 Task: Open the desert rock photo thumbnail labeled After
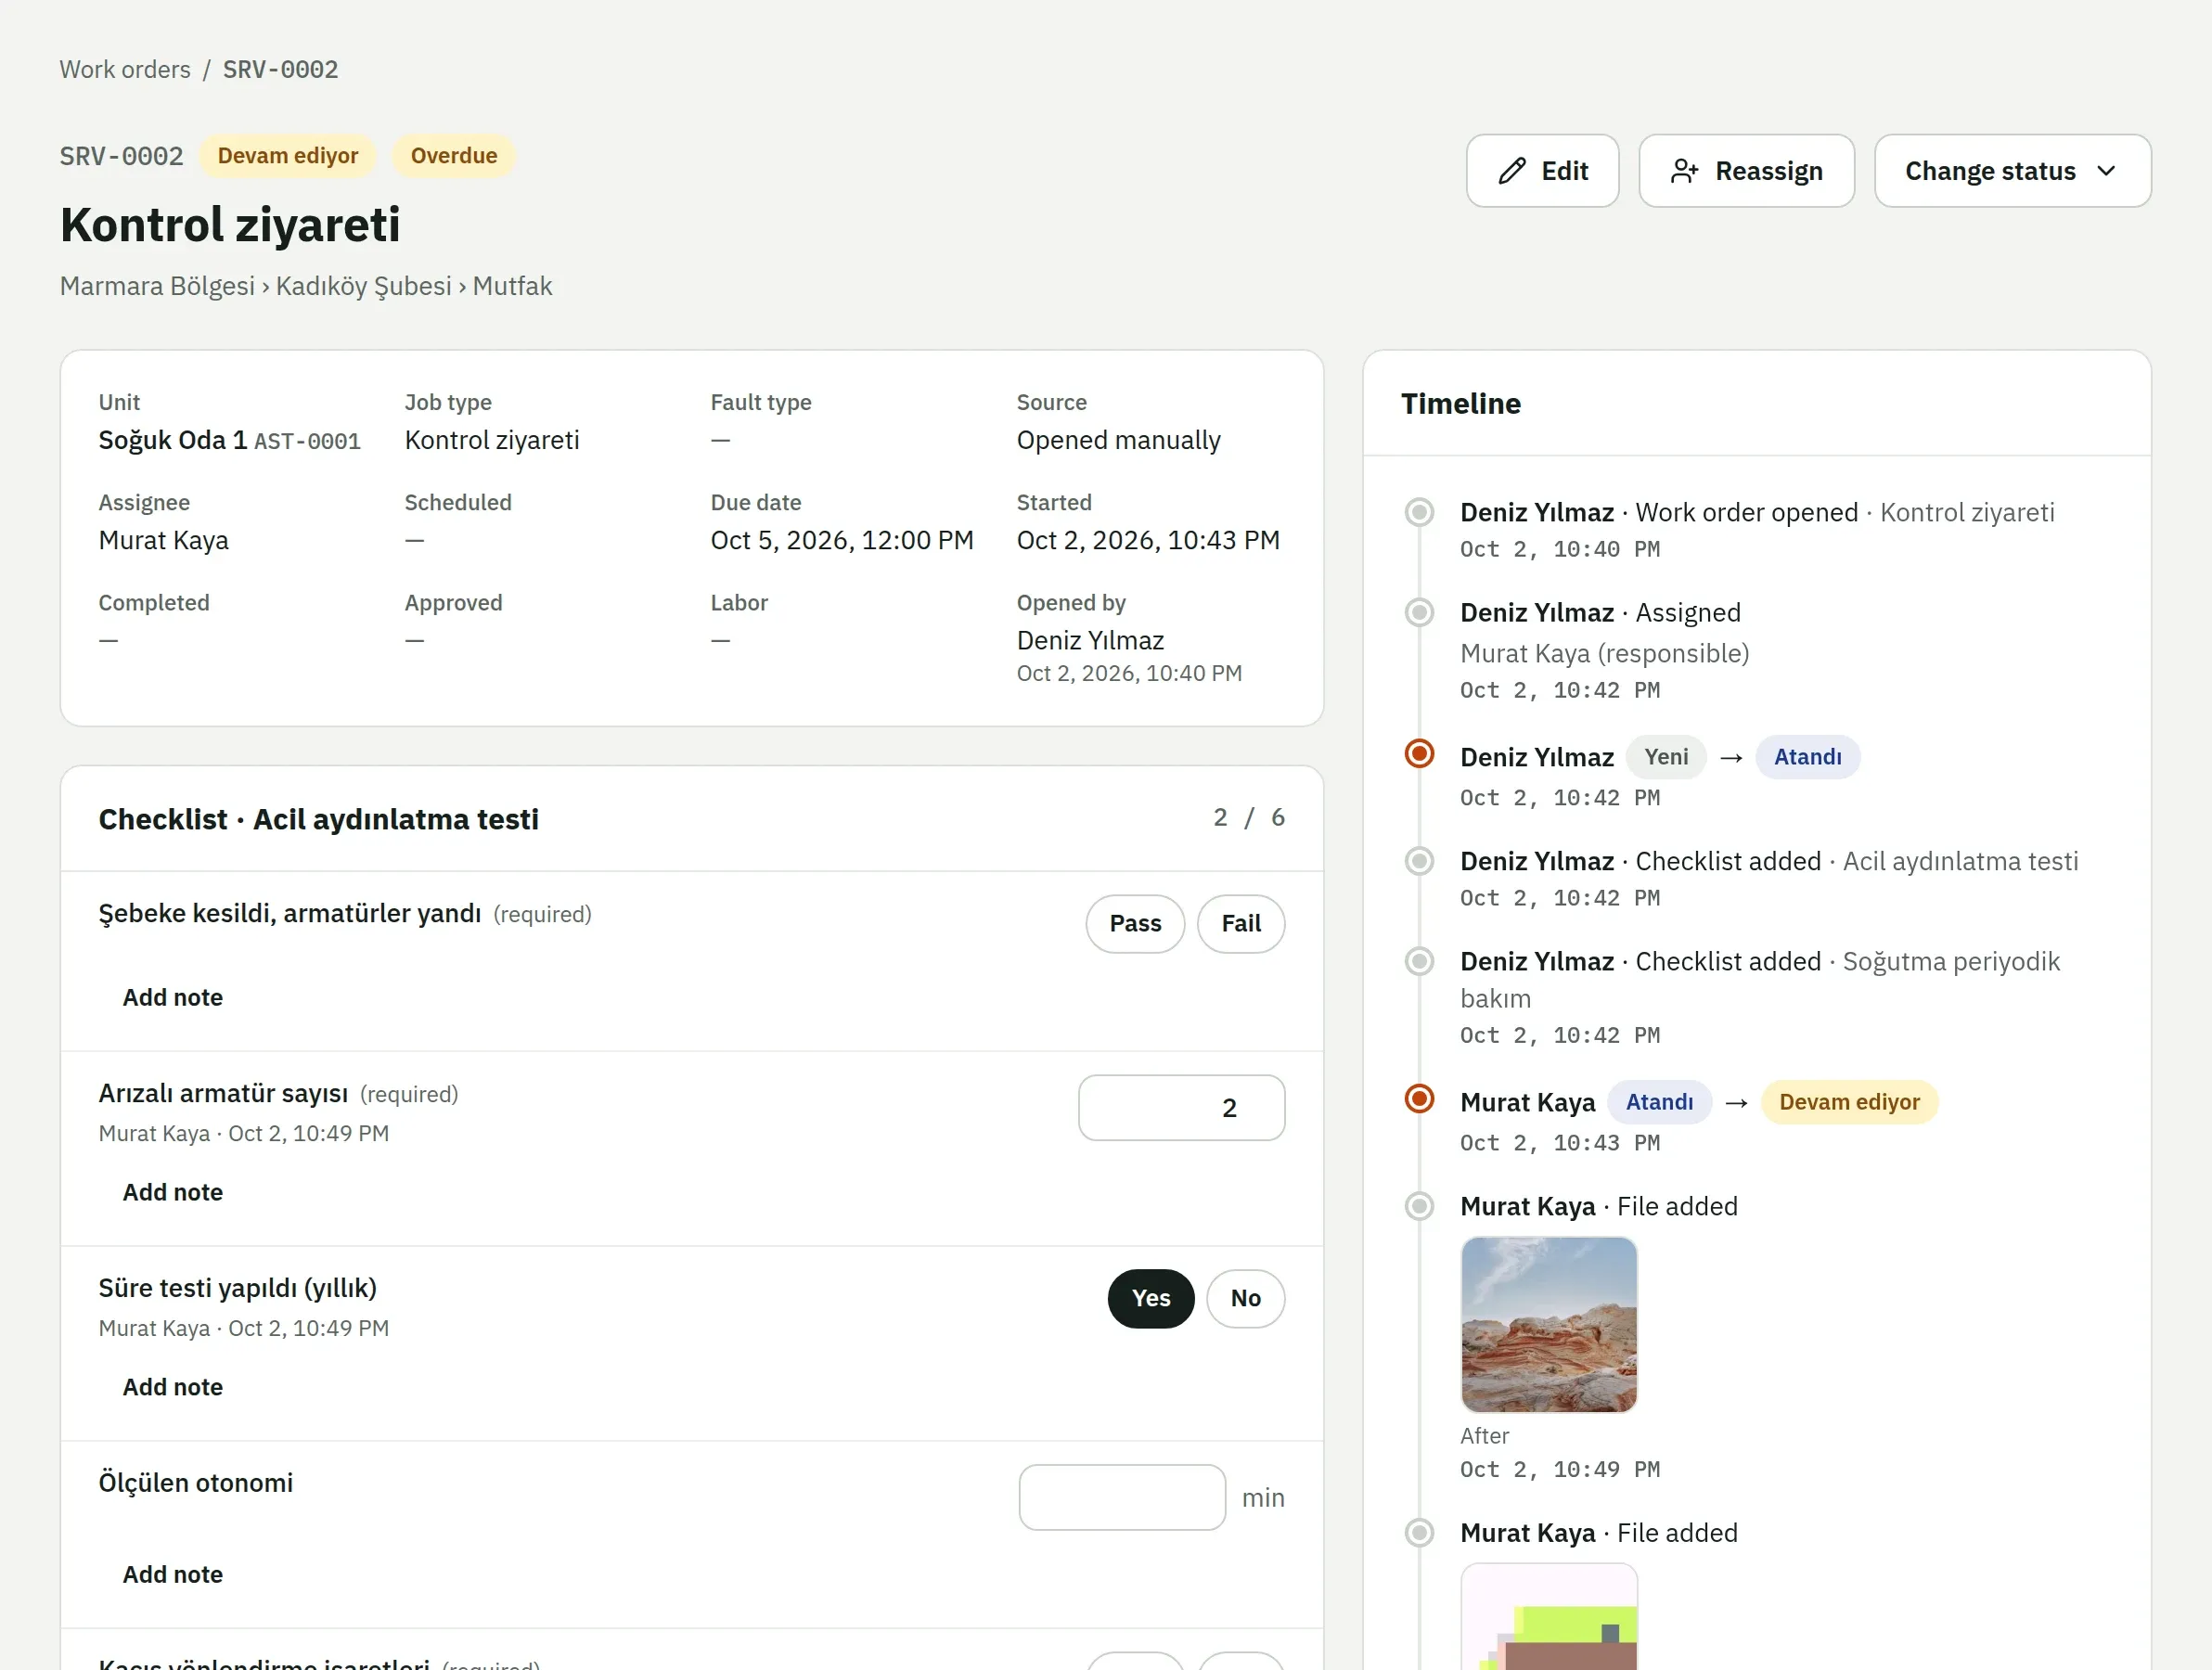[x=1549, y=1324]
